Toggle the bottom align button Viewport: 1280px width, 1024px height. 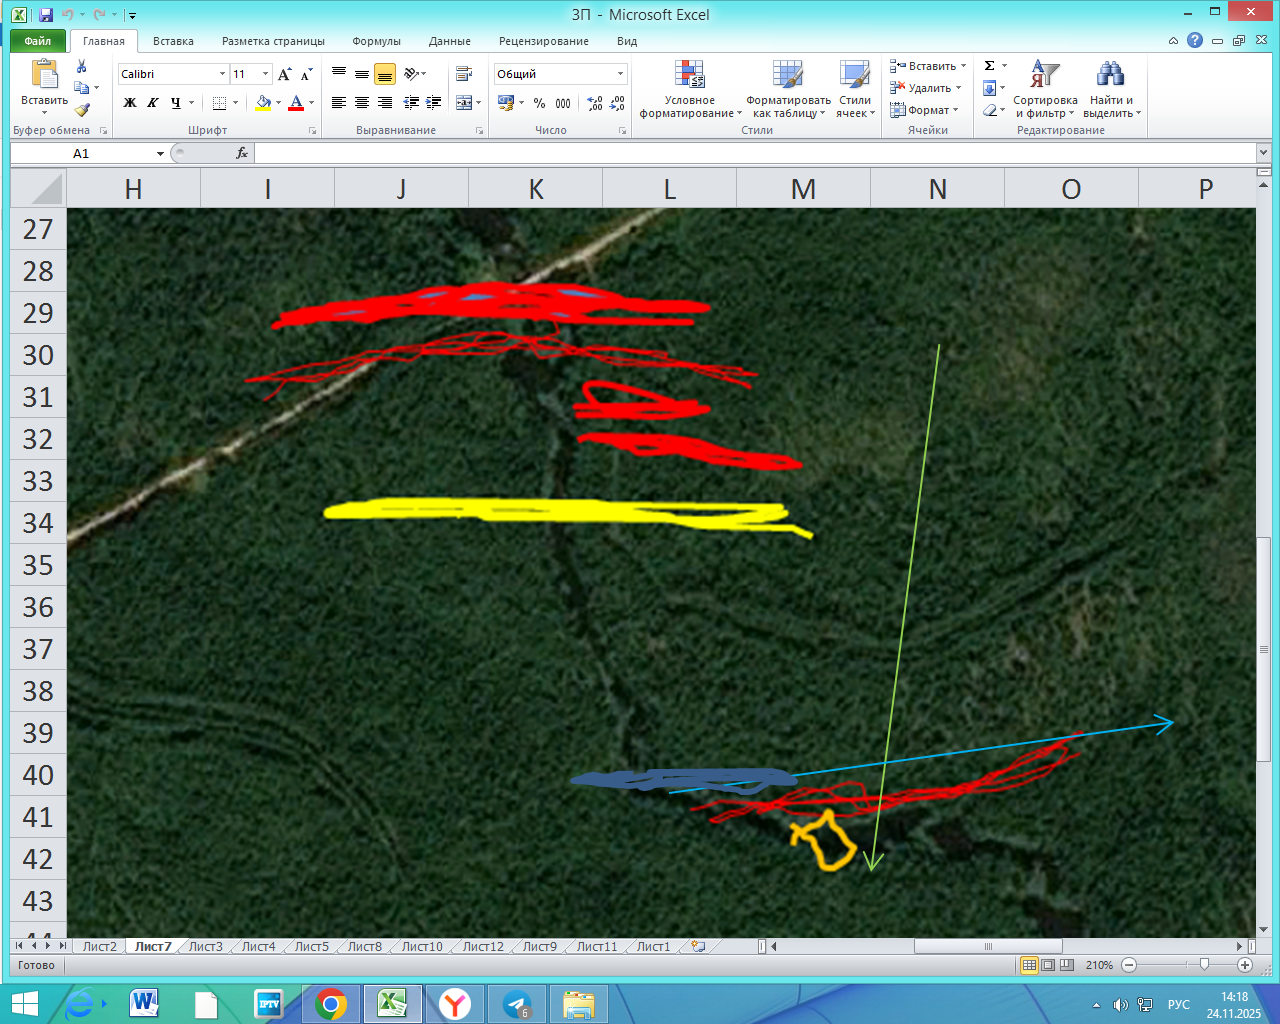[x=385, y=74]
